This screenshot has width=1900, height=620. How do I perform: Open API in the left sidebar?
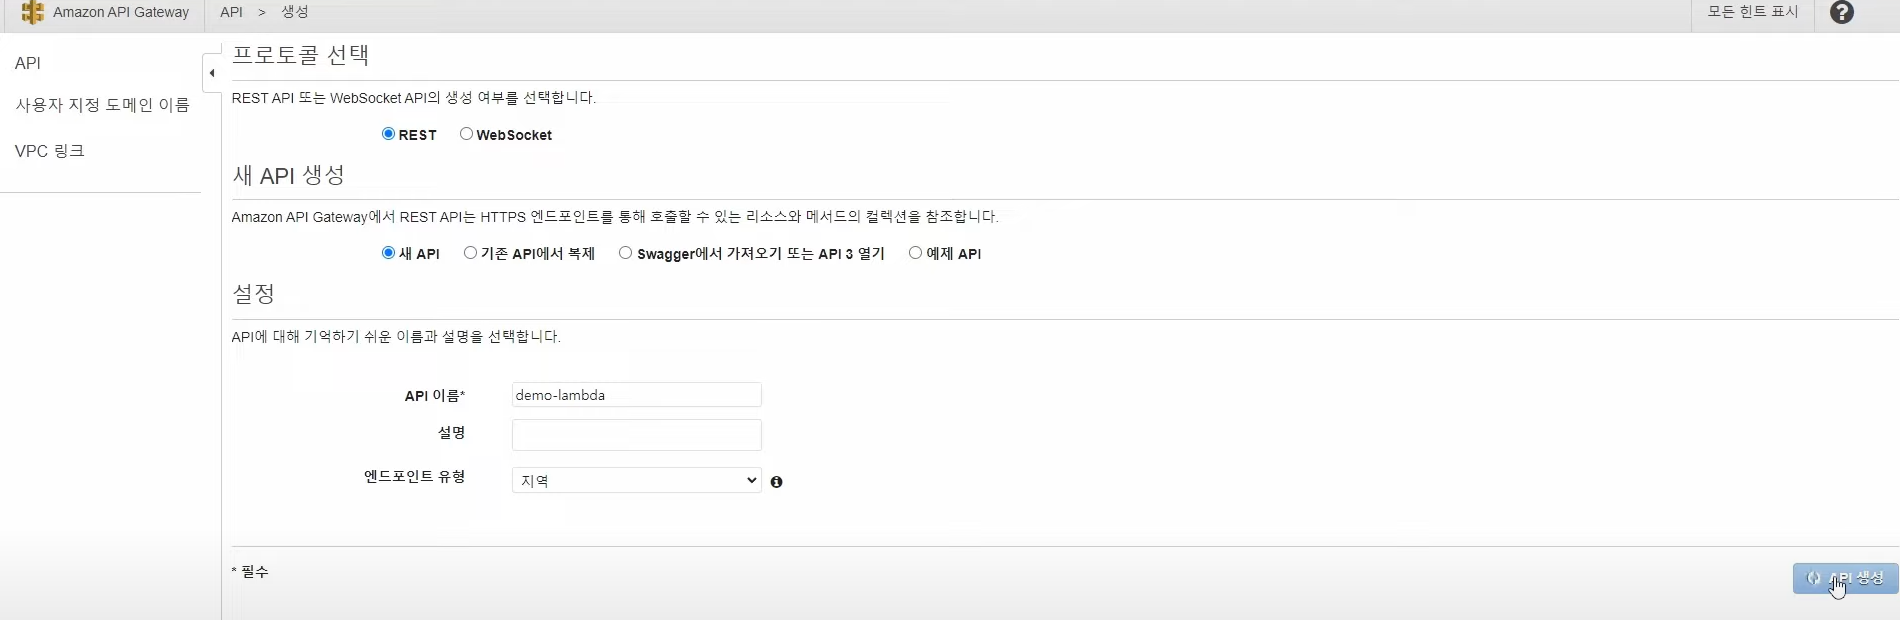pyautogui.click(x=28, y=63)
